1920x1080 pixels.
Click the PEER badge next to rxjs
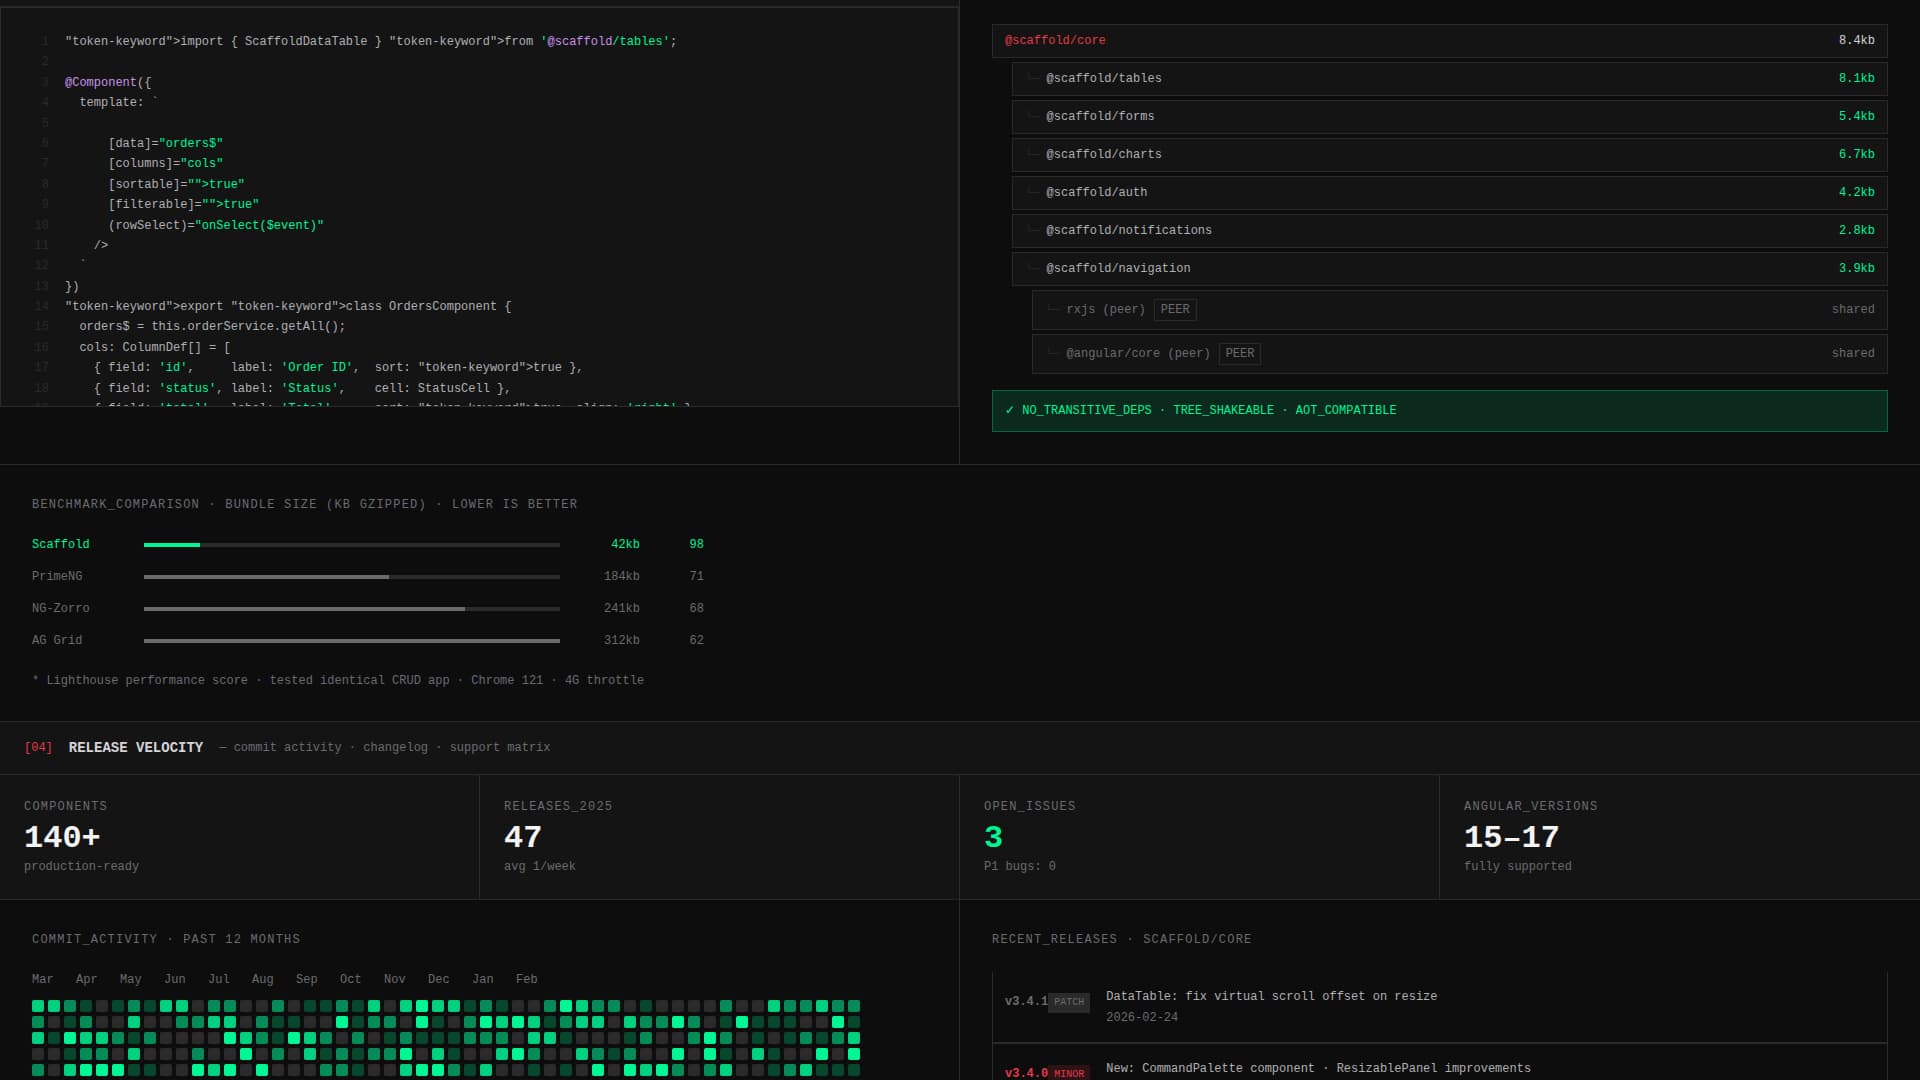click(x=1175, y=310)
